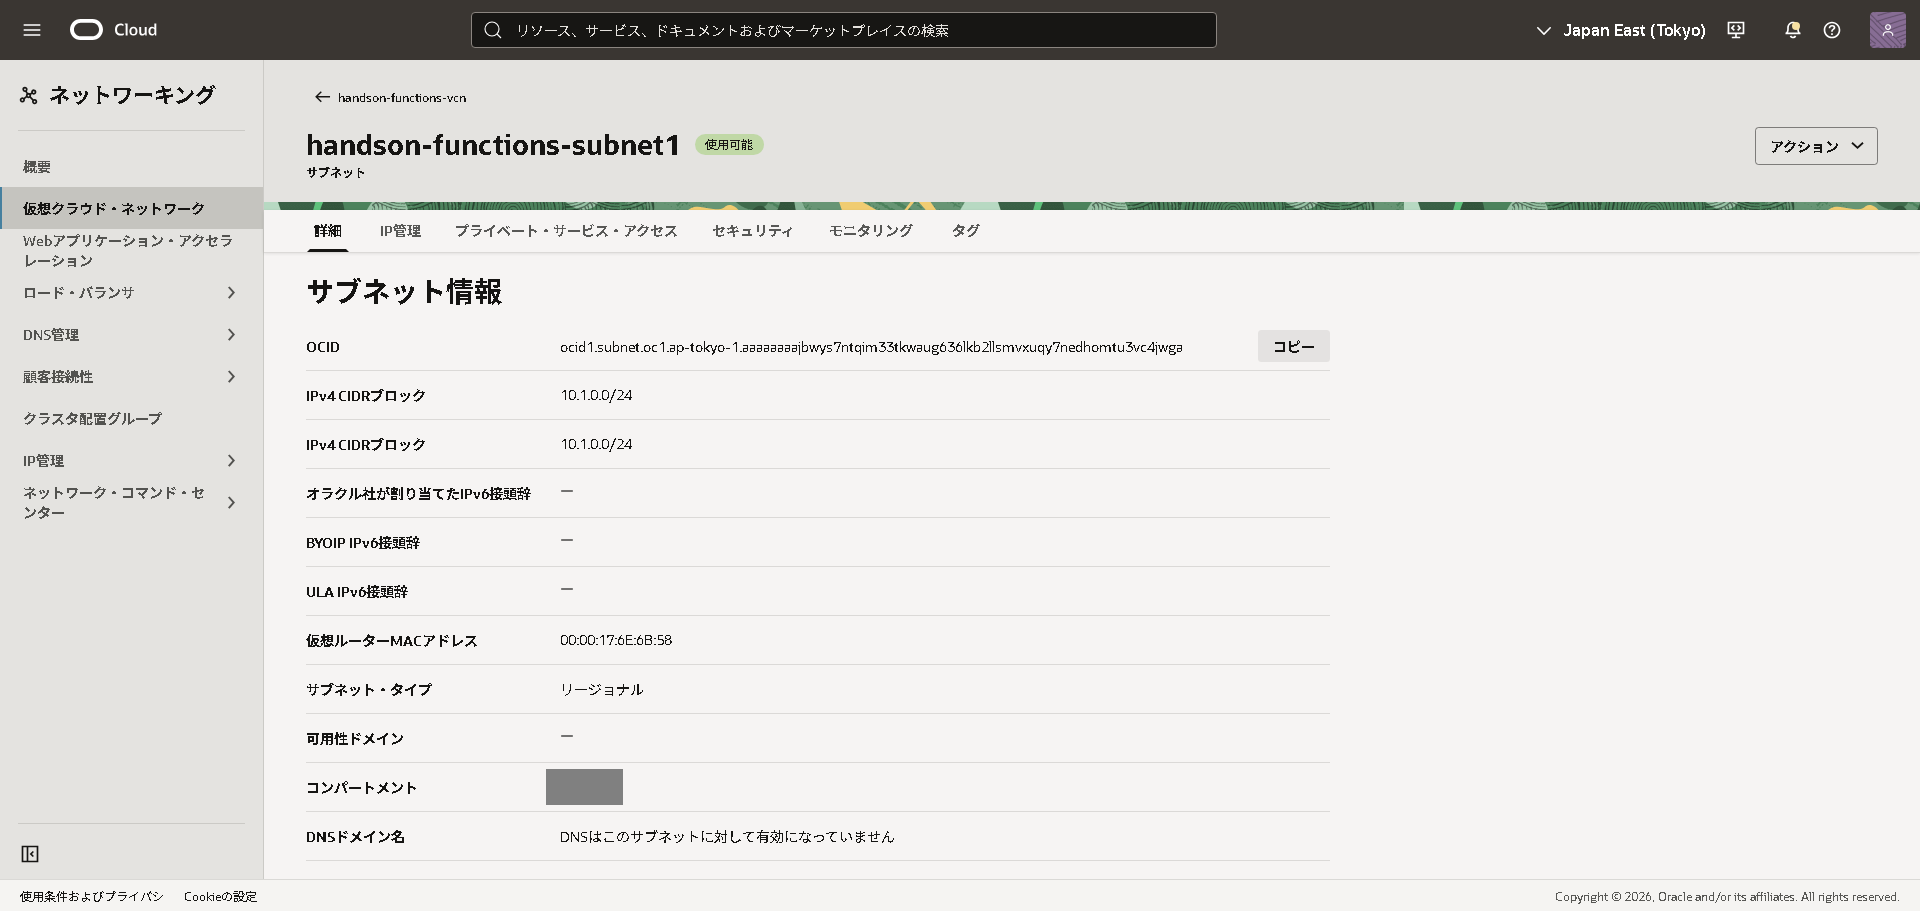Expand IP管理 sidebar submenu
Image resolution: width=1920 pixels, height=911 pixels.
pos(231,461)
